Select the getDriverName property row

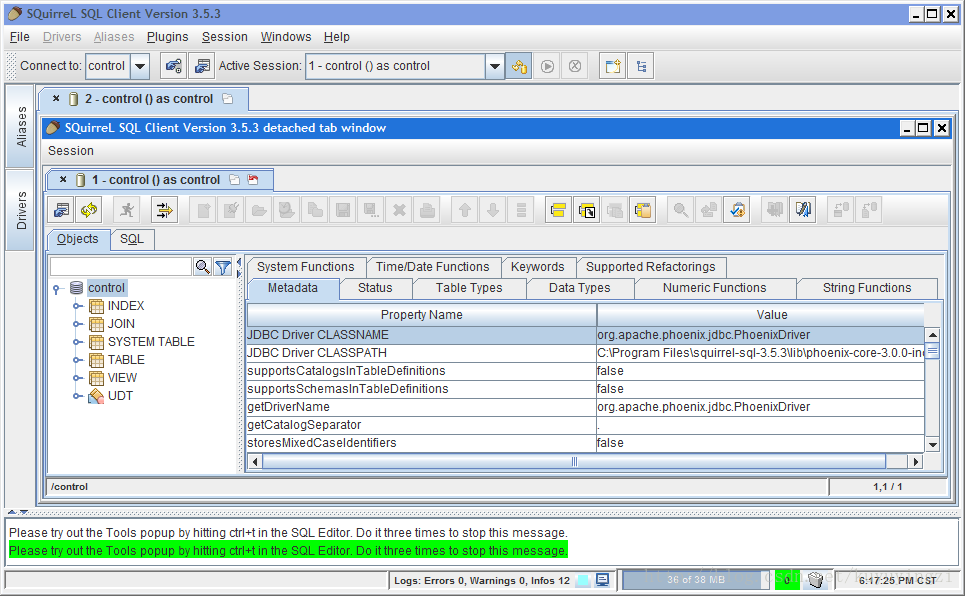pos(585,407)
